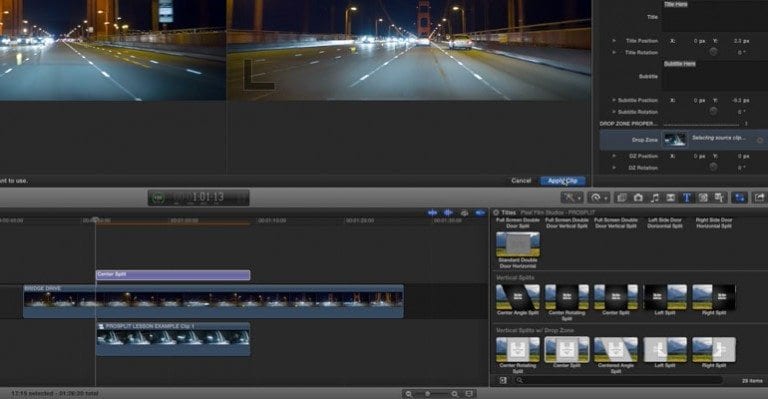
Task: Click the background tasks percentage indicator
Action: (x=158, y=198)
